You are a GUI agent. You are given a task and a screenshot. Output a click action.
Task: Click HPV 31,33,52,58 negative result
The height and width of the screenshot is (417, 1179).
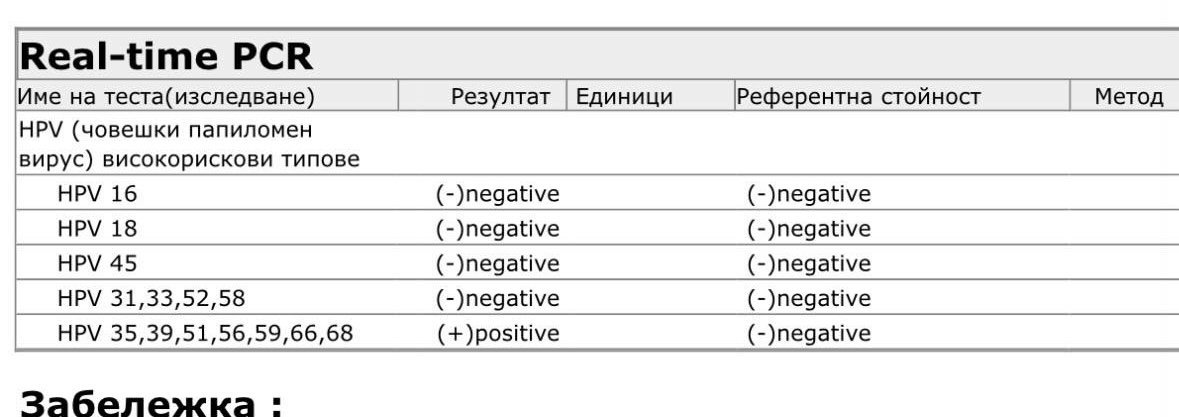pos(498,299)
